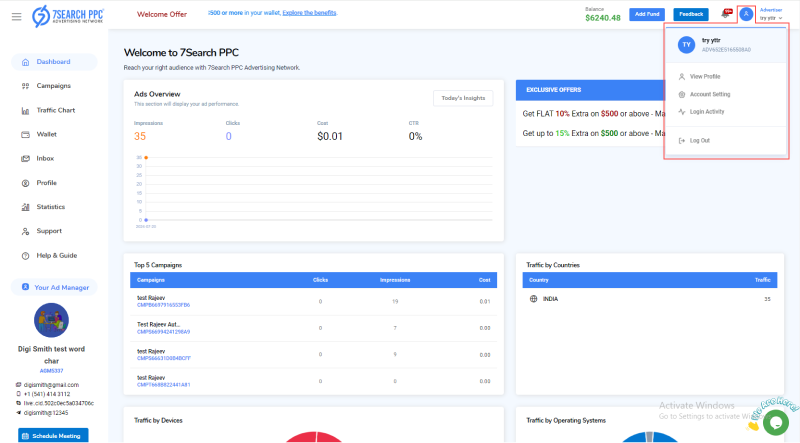Click the Campaigns column header

(151, 280)
